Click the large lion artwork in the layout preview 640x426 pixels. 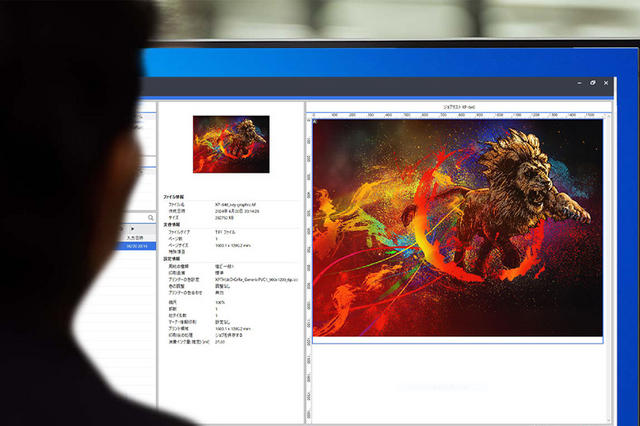458,228
